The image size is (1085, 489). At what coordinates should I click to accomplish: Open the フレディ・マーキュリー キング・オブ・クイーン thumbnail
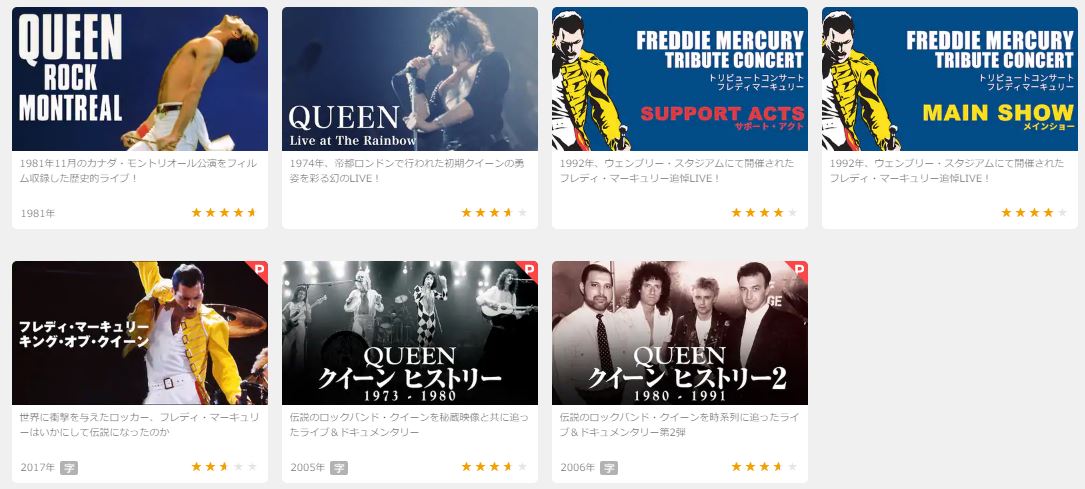(140, 333)
